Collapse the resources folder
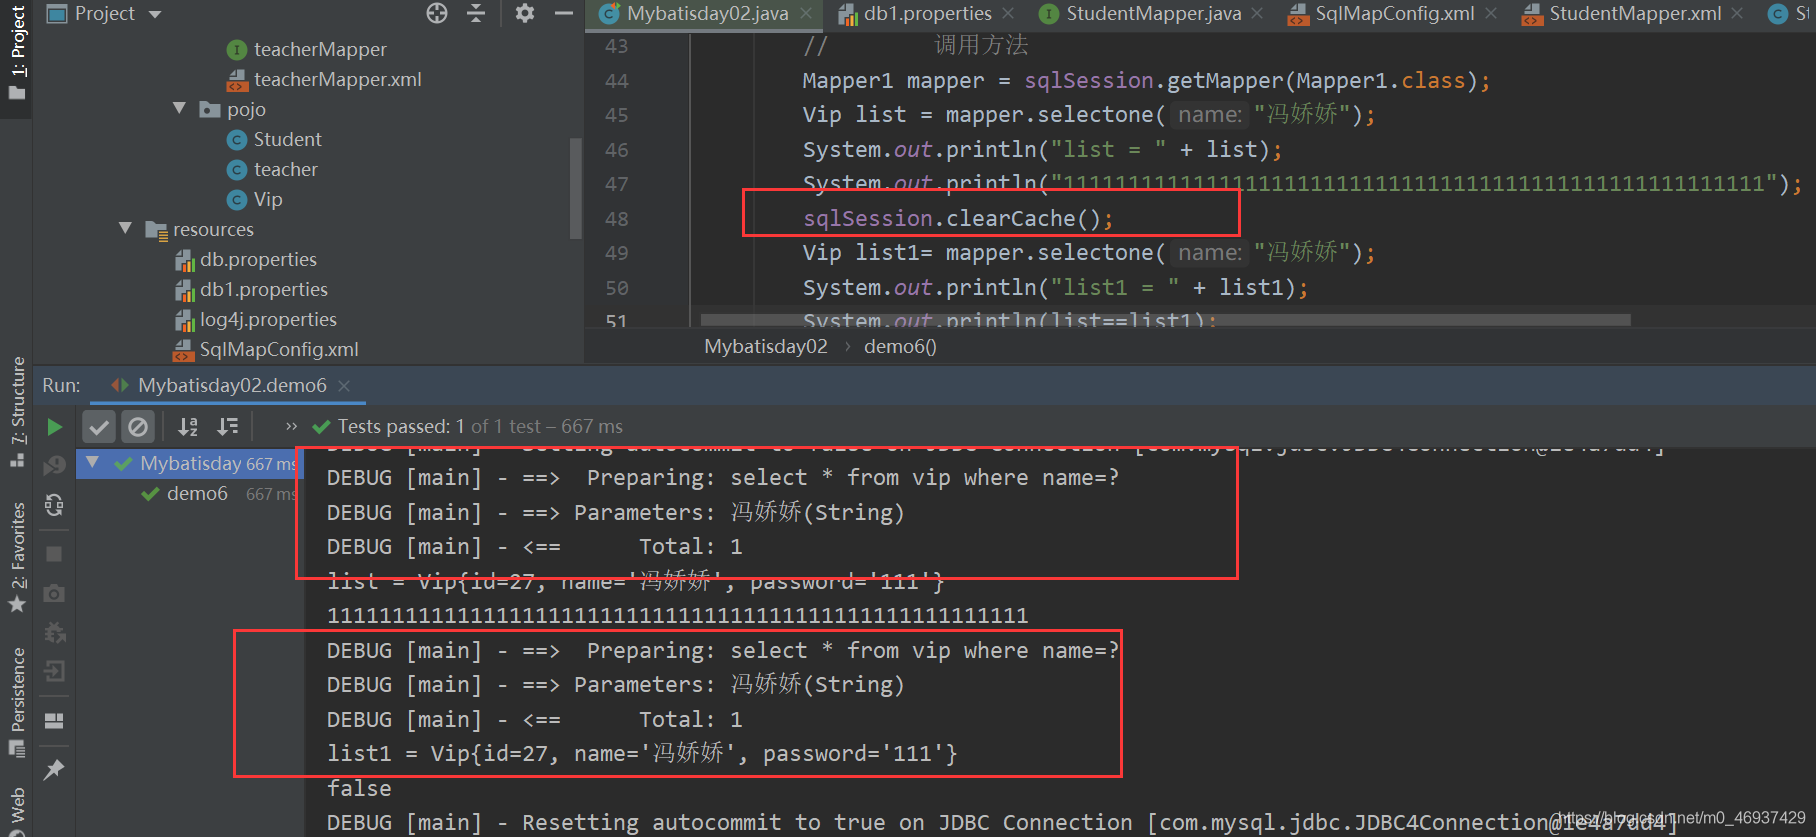This screenshot has height=837, width=1816. coord(126,228)
